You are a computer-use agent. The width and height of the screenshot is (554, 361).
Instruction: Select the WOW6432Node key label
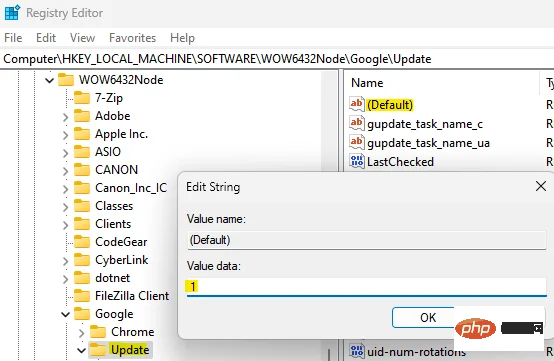pyautogui.click(x=121, y=79)
